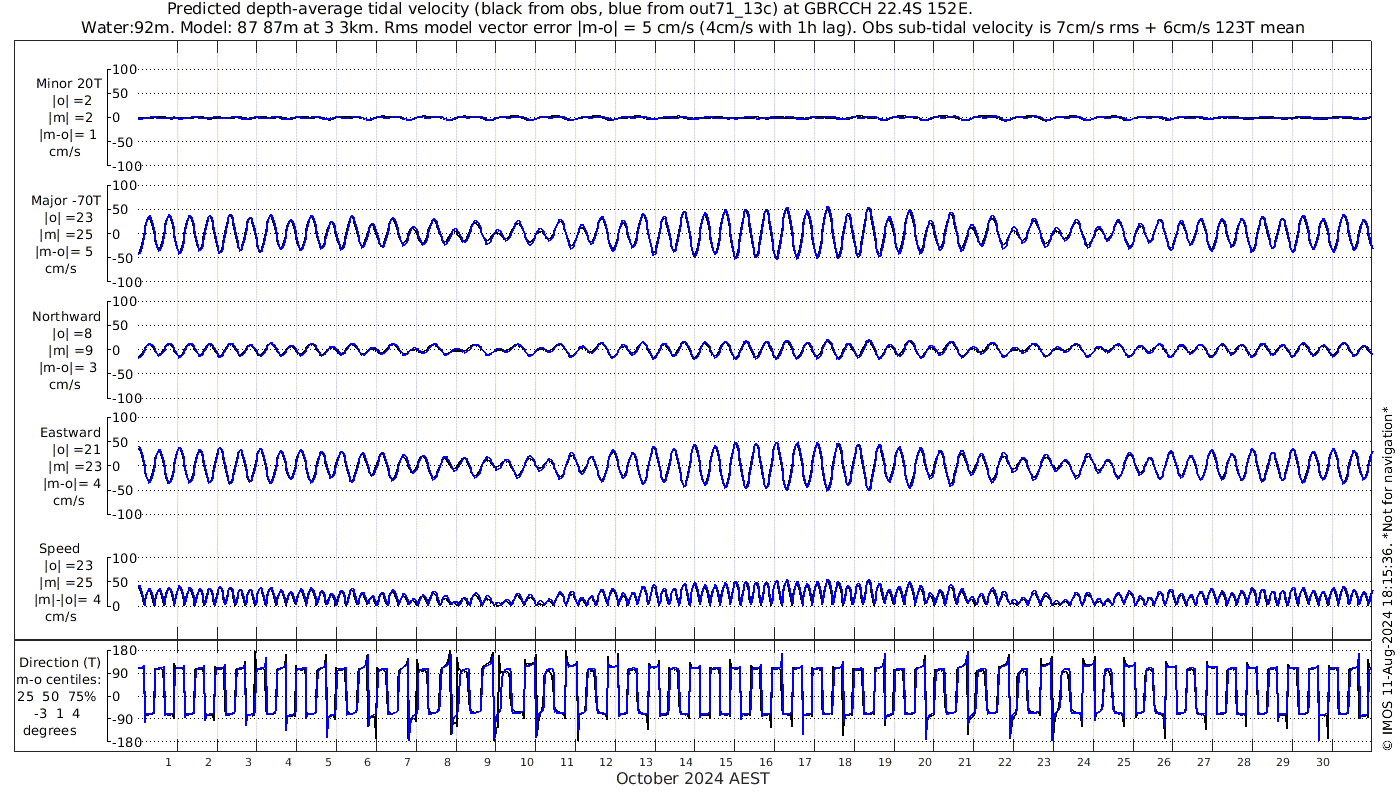This screenshot has height=800, width=1400.
Task: Click the 'Direction (T)' panel label
Action: (x=62, y=662)
